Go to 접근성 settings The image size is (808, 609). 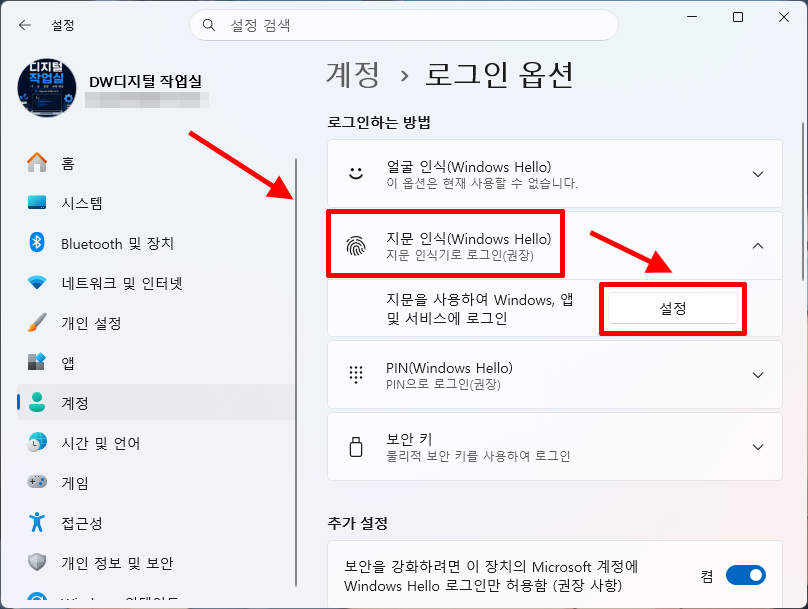coord(156,522)
